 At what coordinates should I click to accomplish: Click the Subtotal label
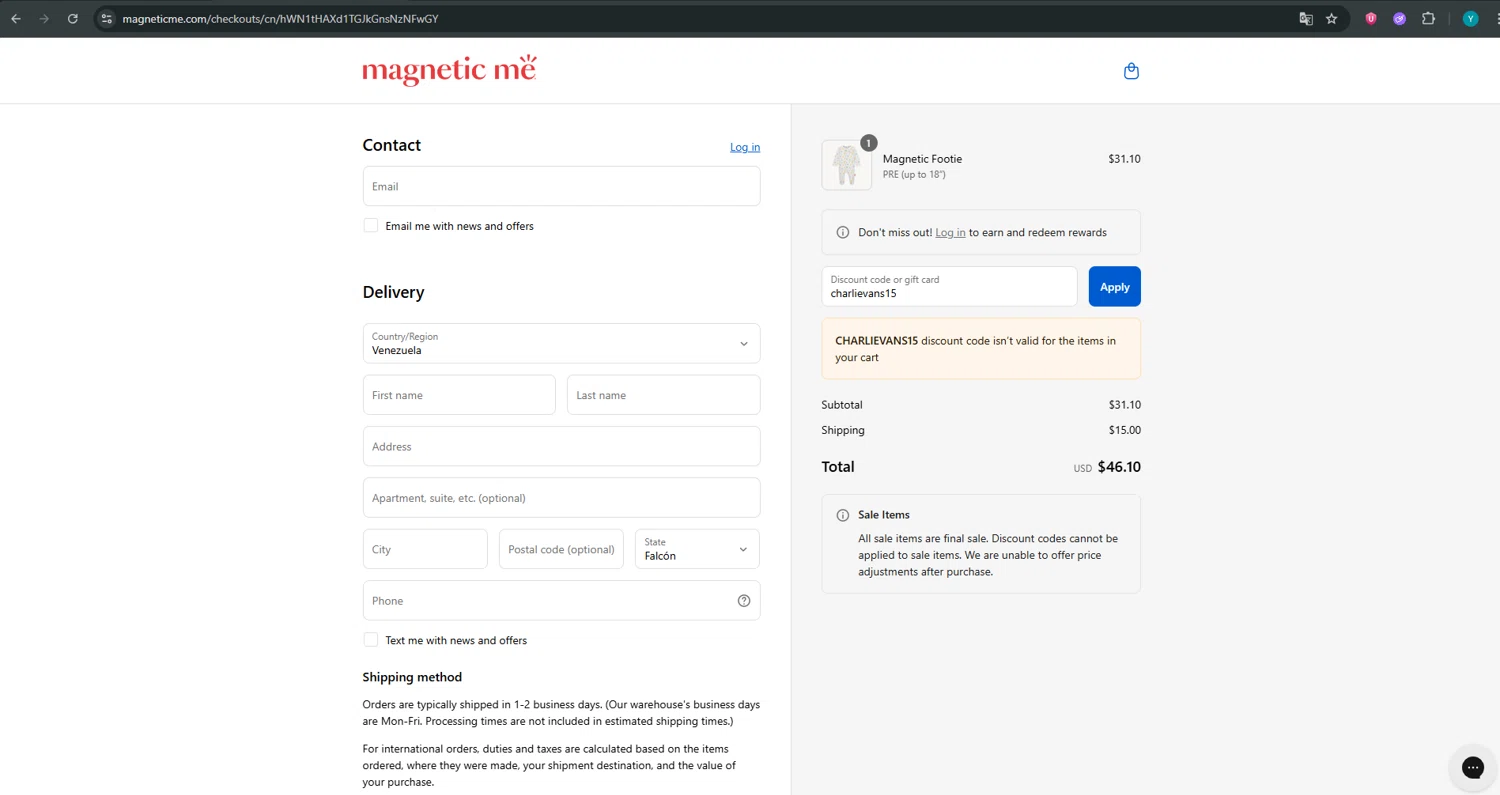tap(842, 405)
